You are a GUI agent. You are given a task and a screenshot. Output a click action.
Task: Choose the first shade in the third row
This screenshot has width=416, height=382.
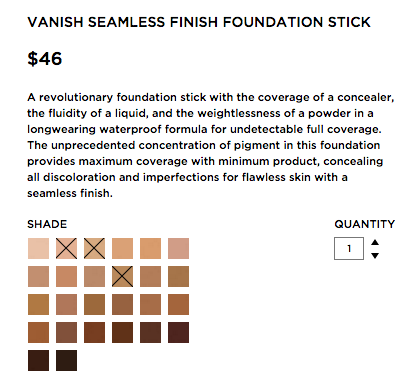(x=38, y=304)
